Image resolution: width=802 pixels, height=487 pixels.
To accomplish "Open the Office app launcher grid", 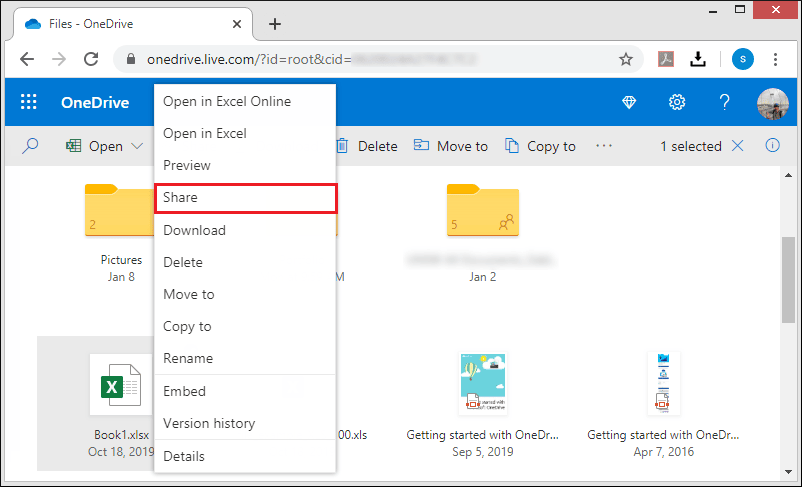I will coord(29,102).
